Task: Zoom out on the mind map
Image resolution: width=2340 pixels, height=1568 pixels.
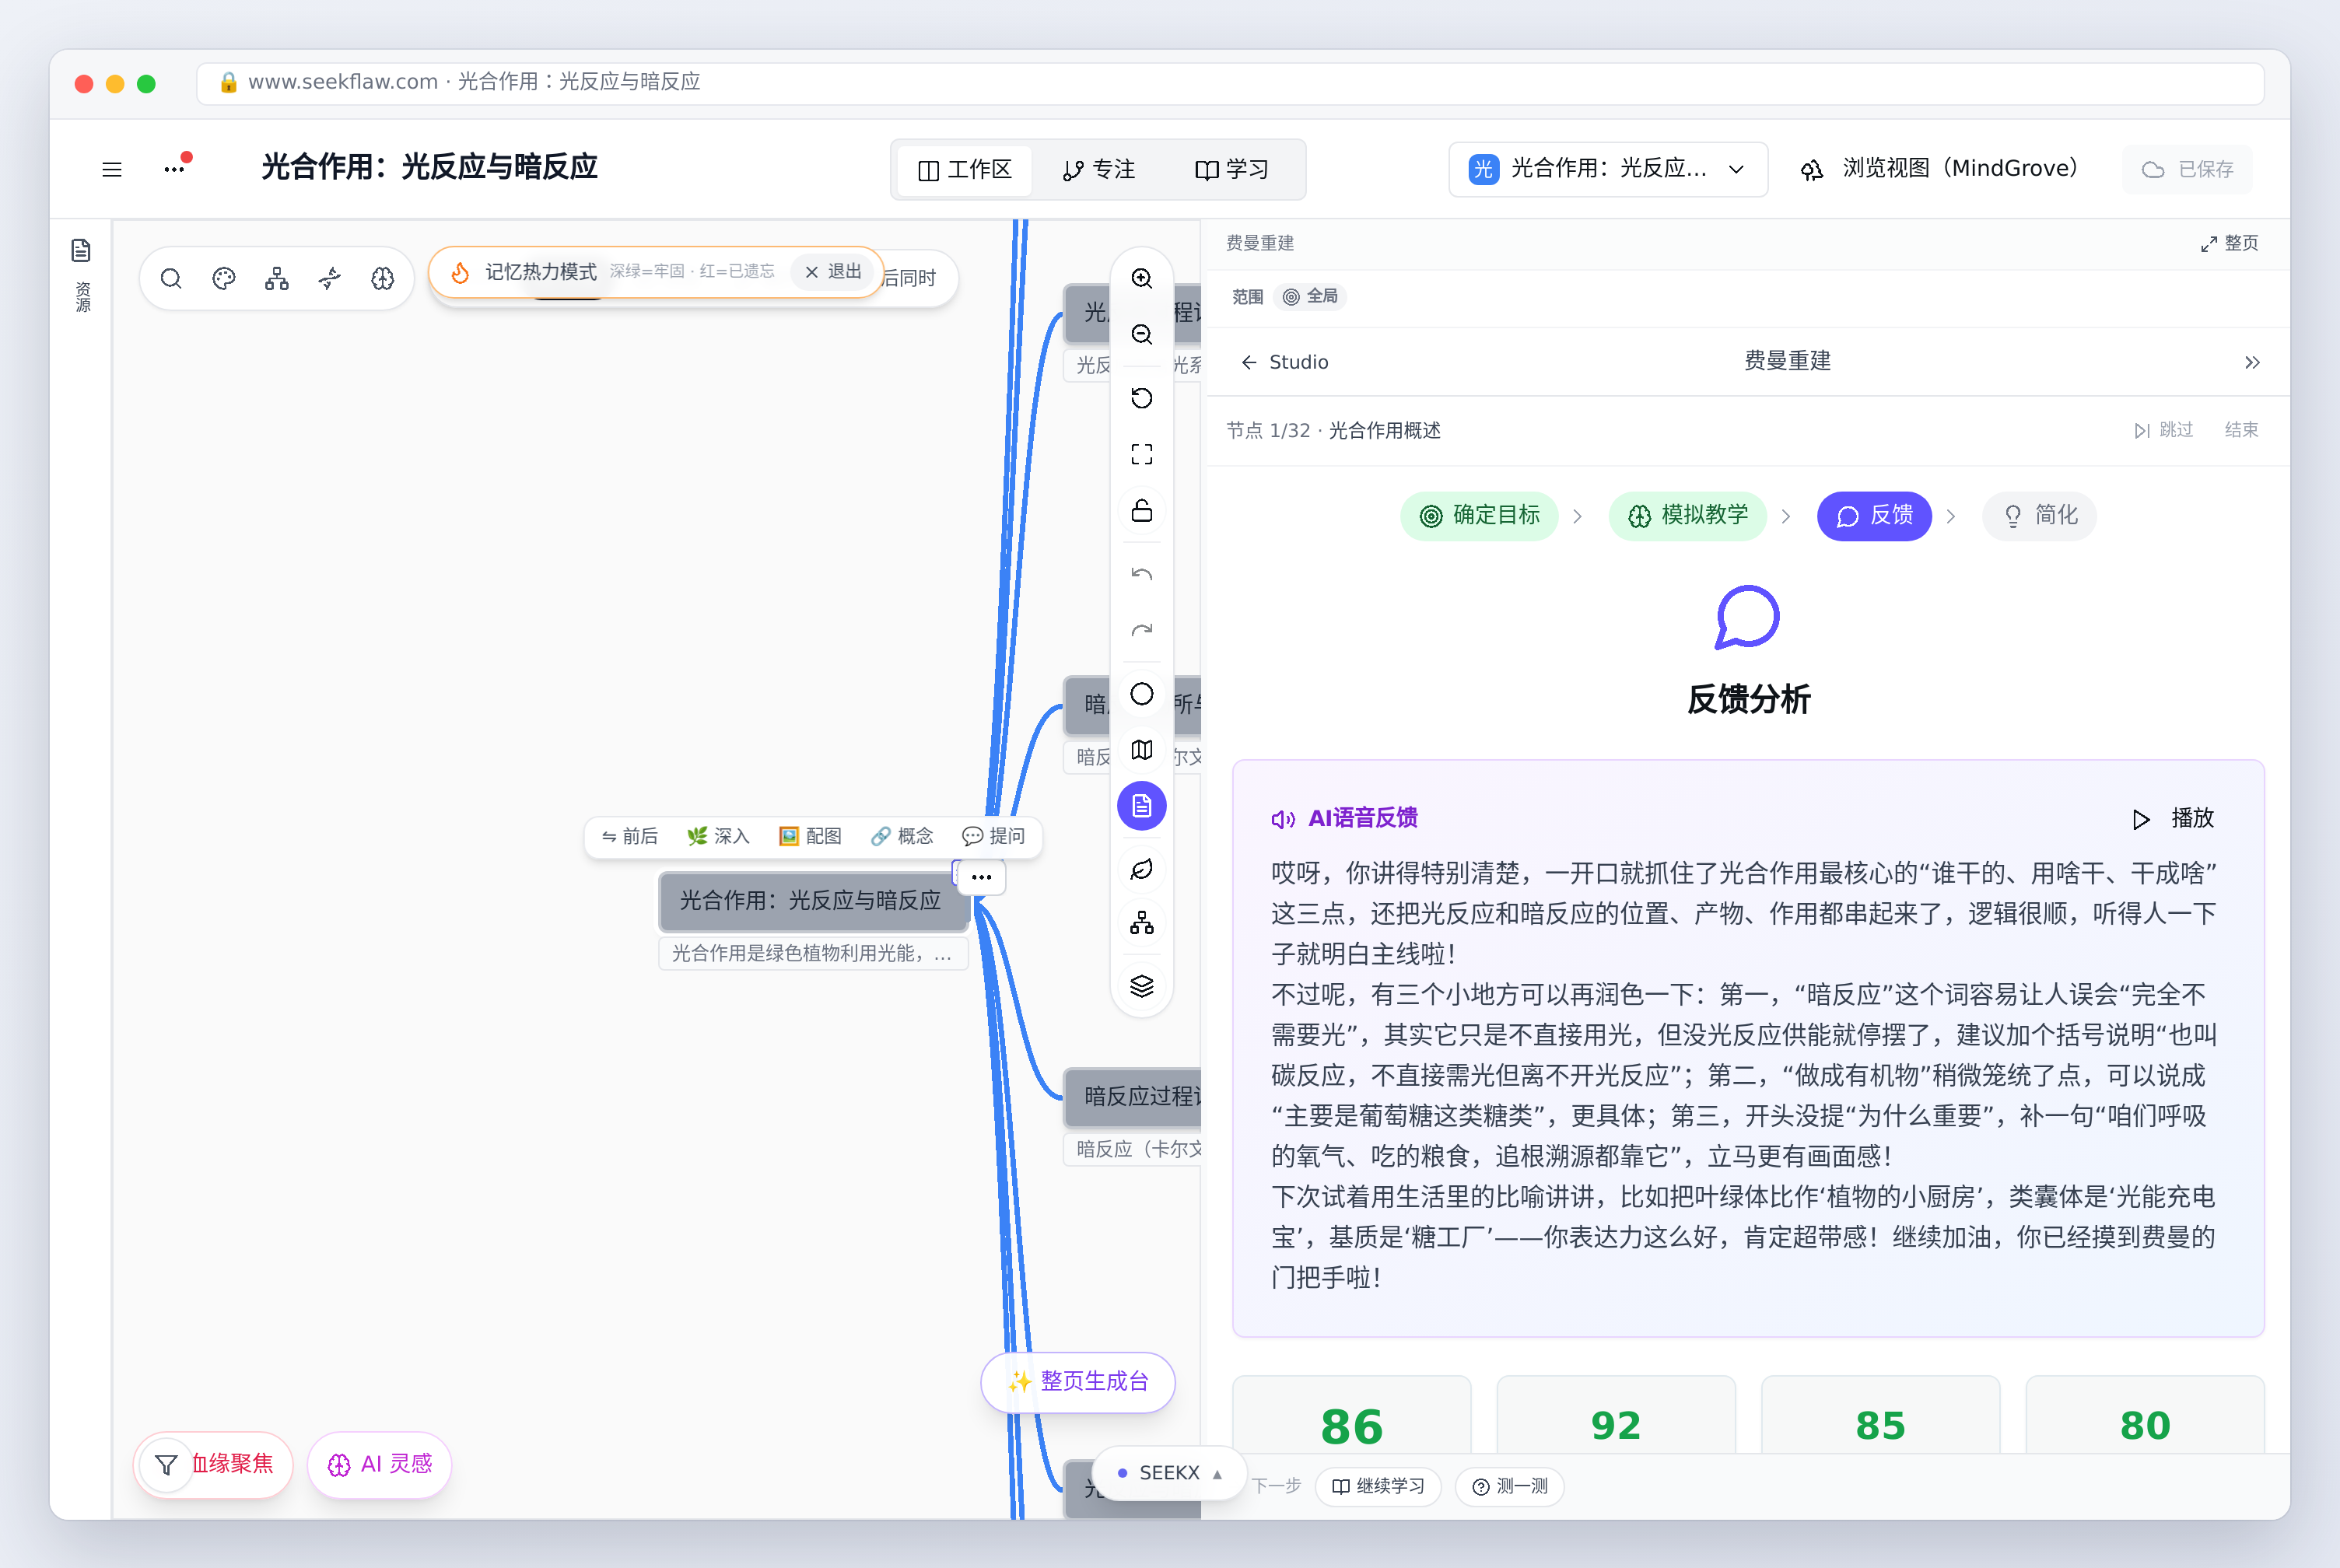Action: tap(1142, 334)
